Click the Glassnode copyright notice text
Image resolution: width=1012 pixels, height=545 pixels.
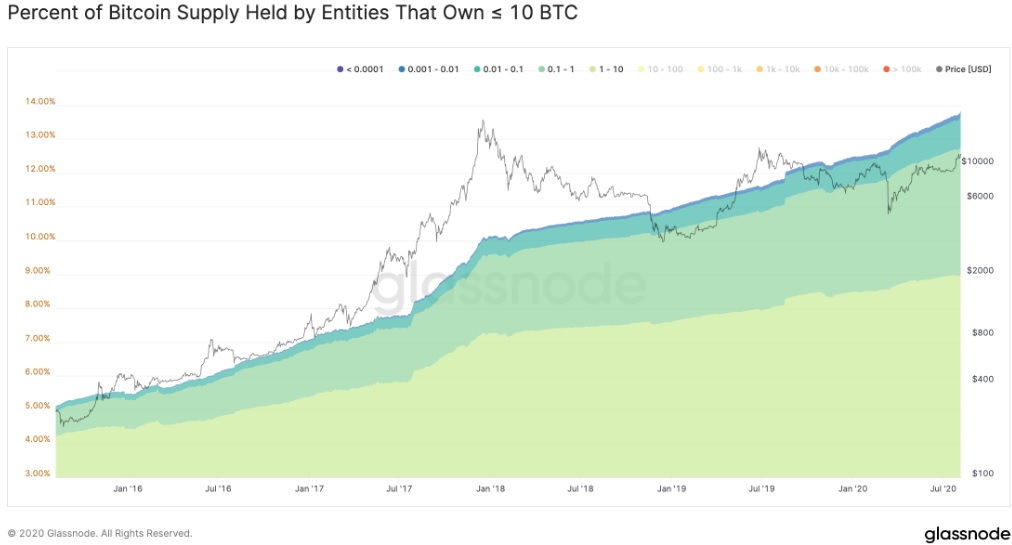[100, 533]
